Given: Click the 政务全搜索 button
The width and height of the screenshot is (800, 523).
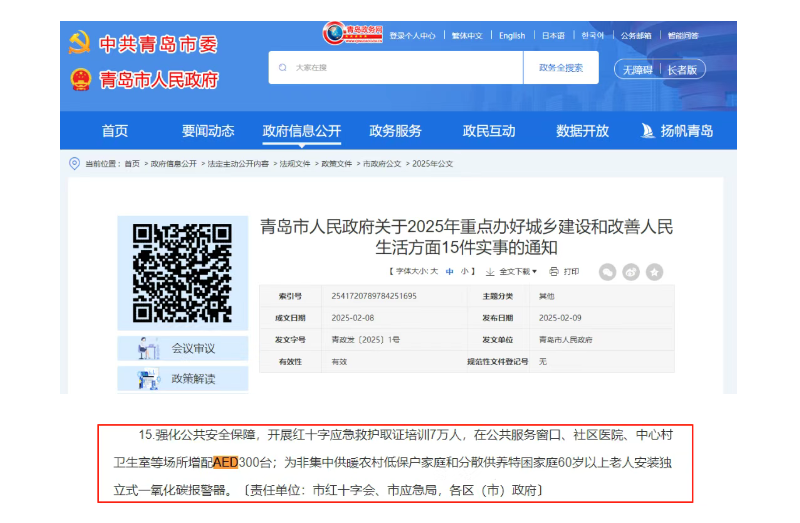Looking at the screenshot, I should click(560, 68).
